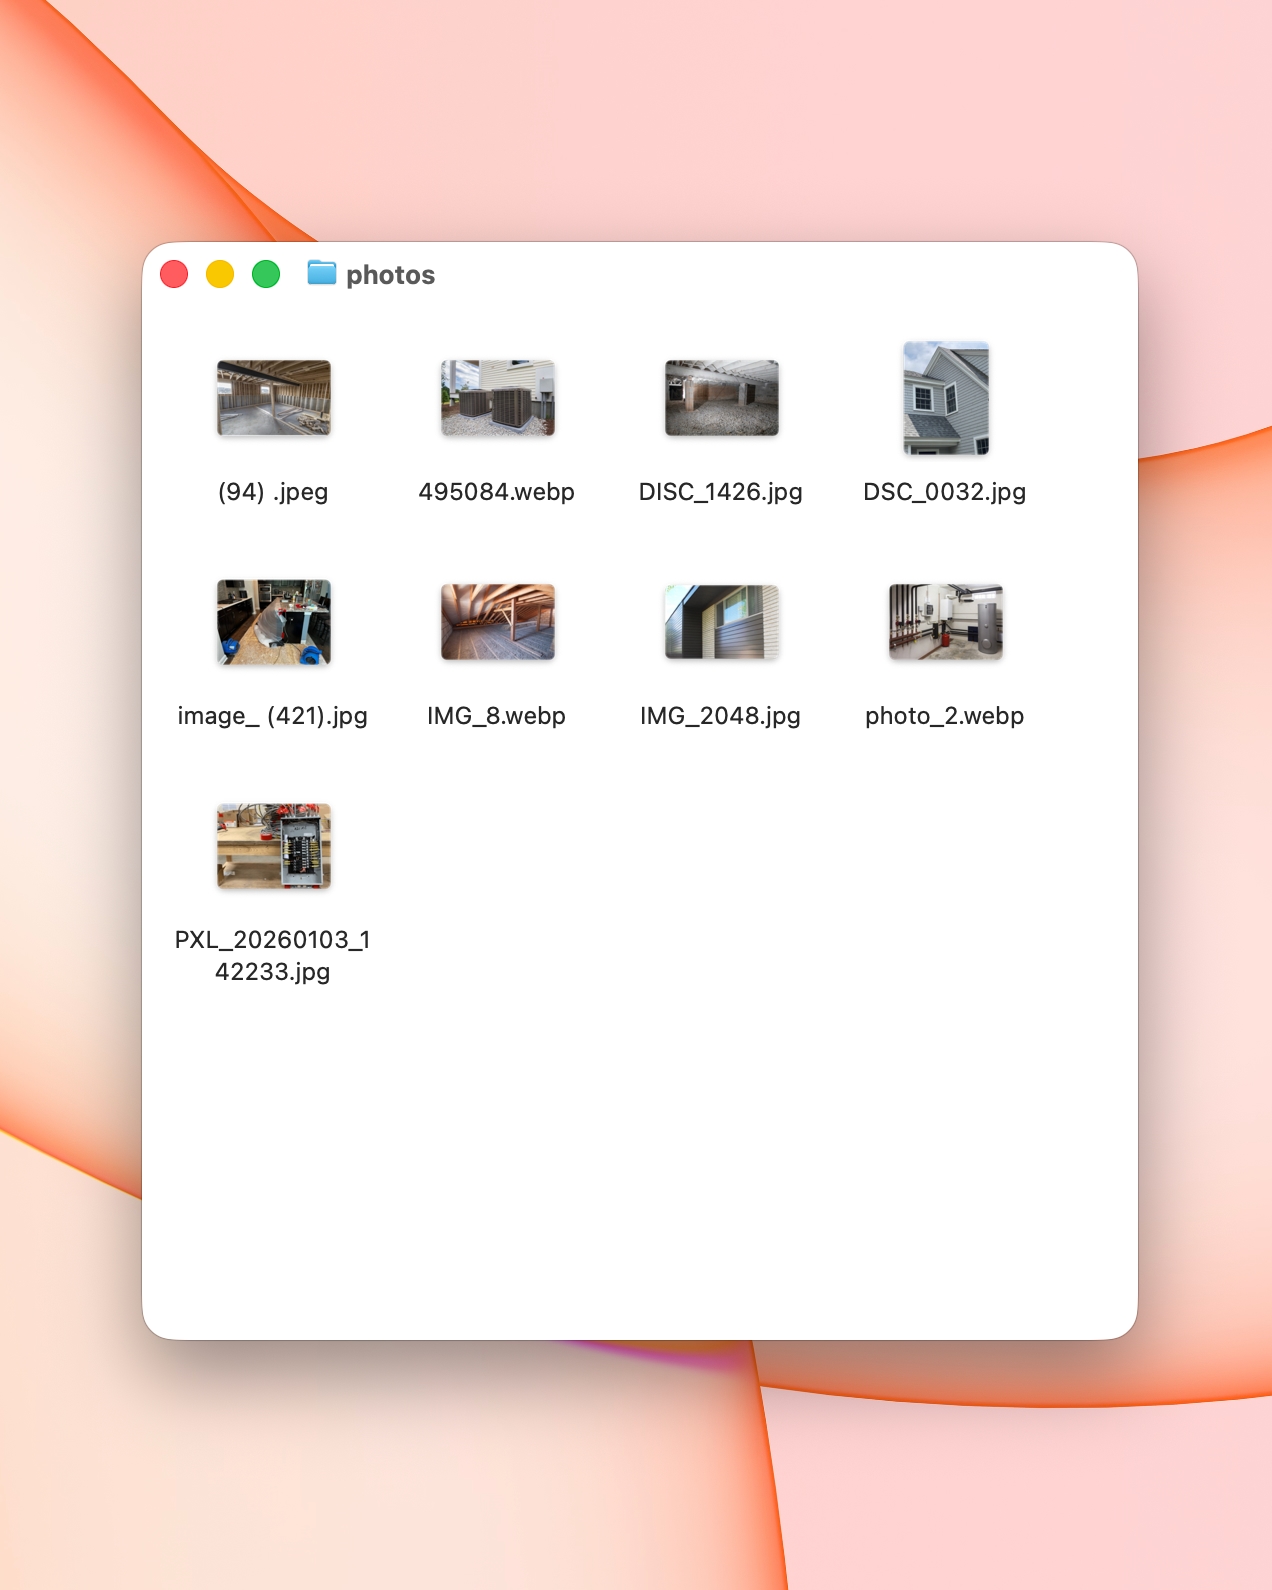The image size is (1272, 1590).
Task: Minimize the photos window with yellow button
Action: tap(220, 274)
